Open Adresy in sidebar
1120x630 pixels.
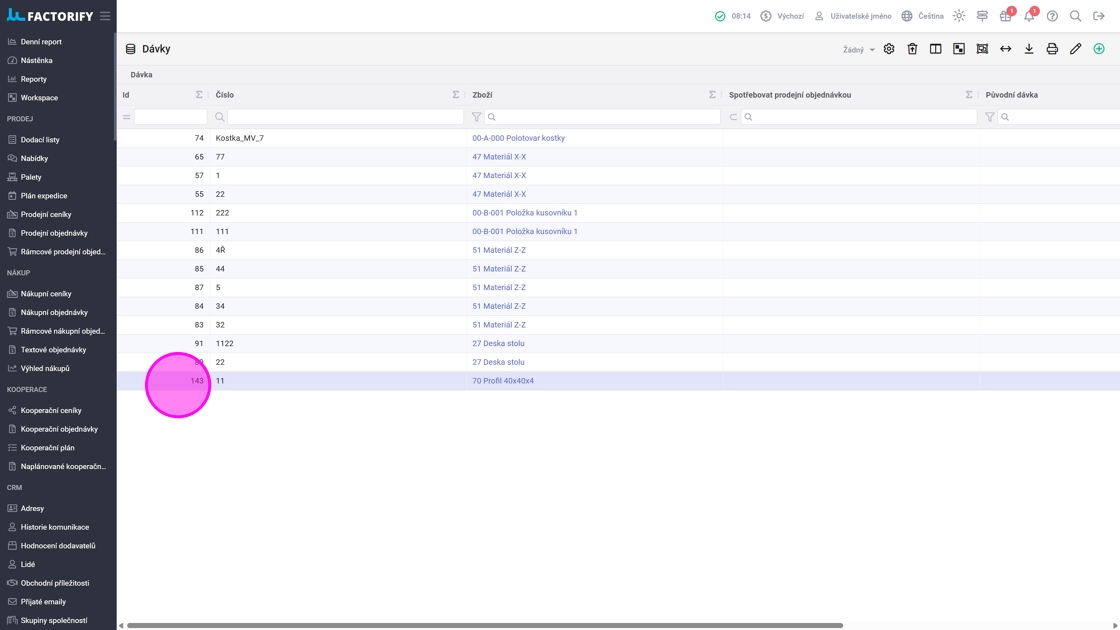[x=32, y=508]
